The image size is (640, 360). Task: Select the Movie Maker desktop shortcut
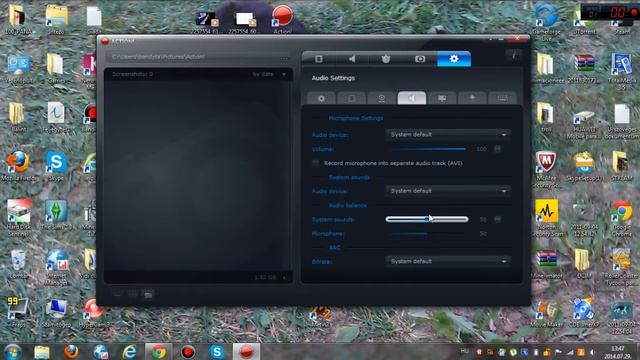tap(546, 313)
